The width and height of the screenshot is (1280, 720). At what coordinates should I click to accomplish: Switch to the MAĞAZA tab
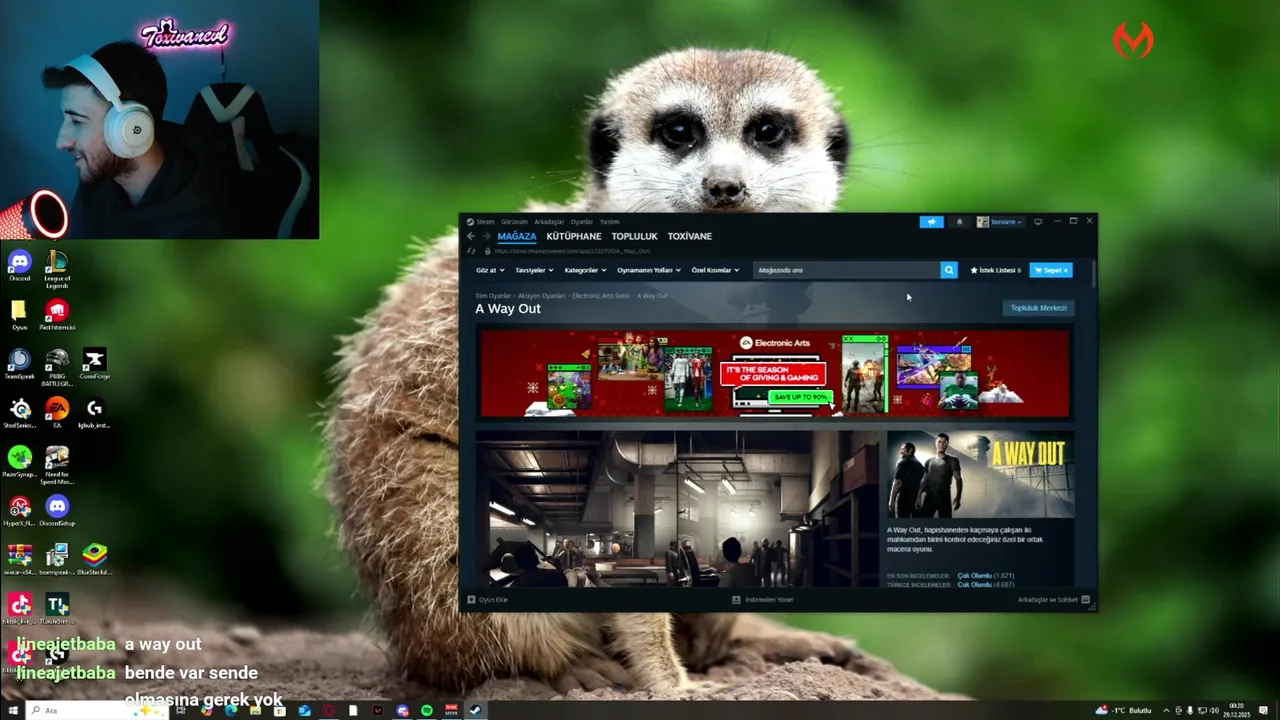[517, 236]
